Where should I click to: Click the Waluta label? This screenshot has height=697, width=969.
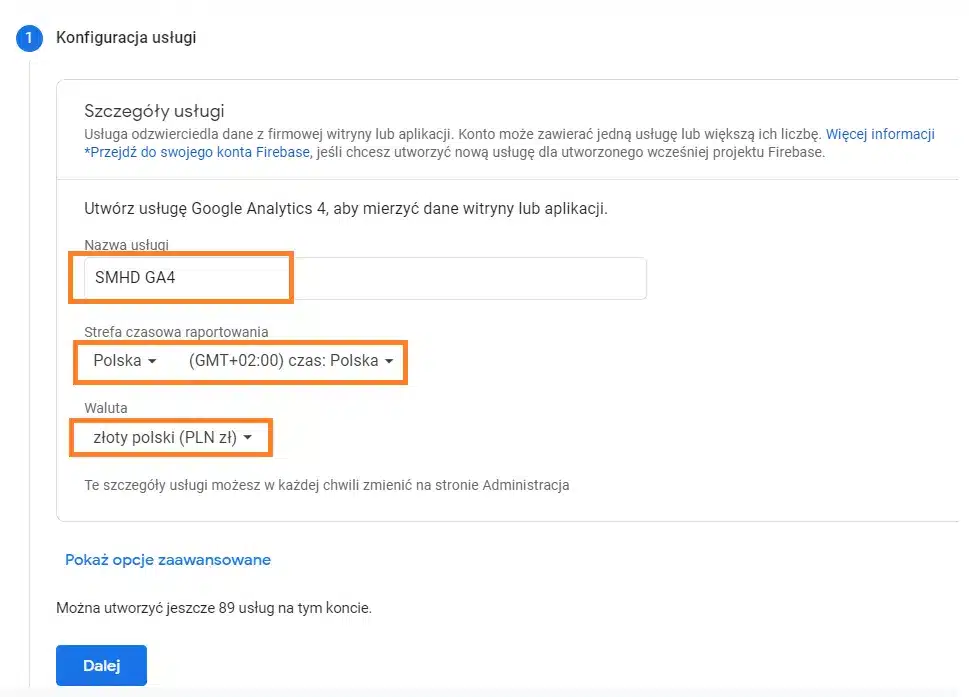pos(106,408)
